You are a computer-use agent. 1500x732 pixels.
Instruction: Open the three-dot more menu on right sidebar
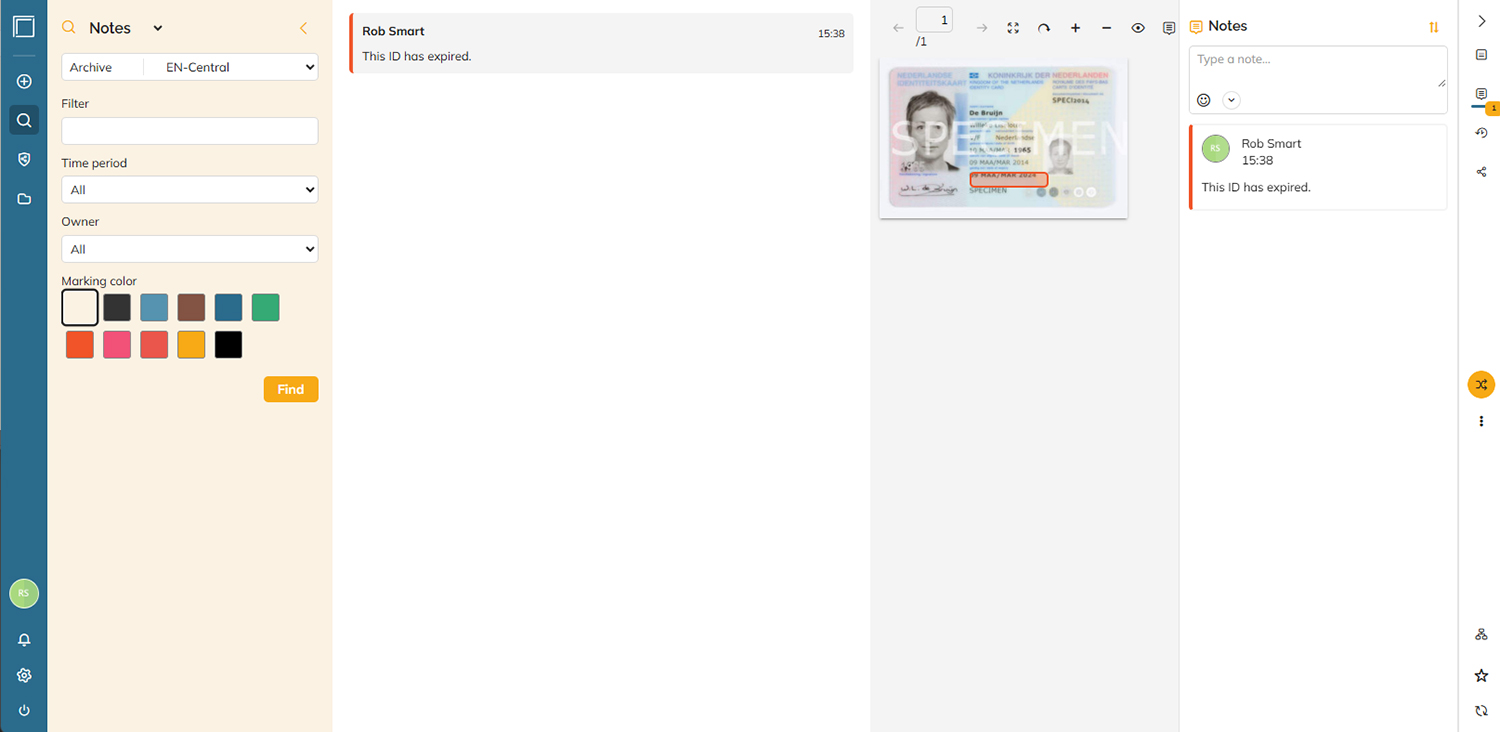point(1482,422)
